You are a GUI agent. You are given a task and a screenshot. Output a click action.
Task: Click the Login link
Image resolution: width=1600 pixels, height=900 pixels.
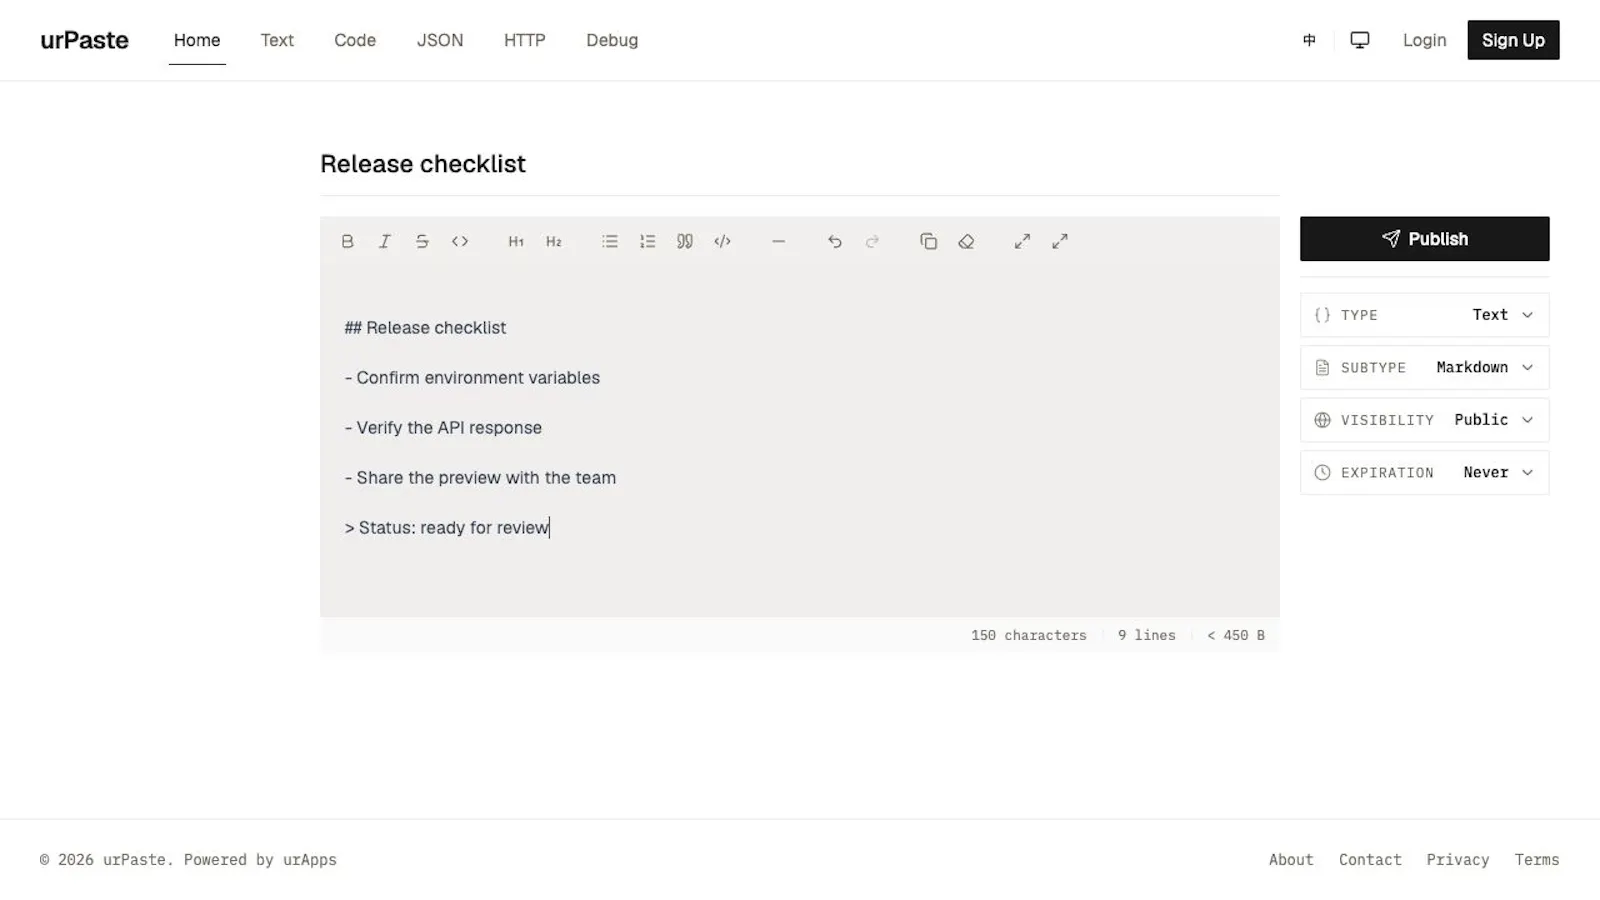pos(1424,40)
